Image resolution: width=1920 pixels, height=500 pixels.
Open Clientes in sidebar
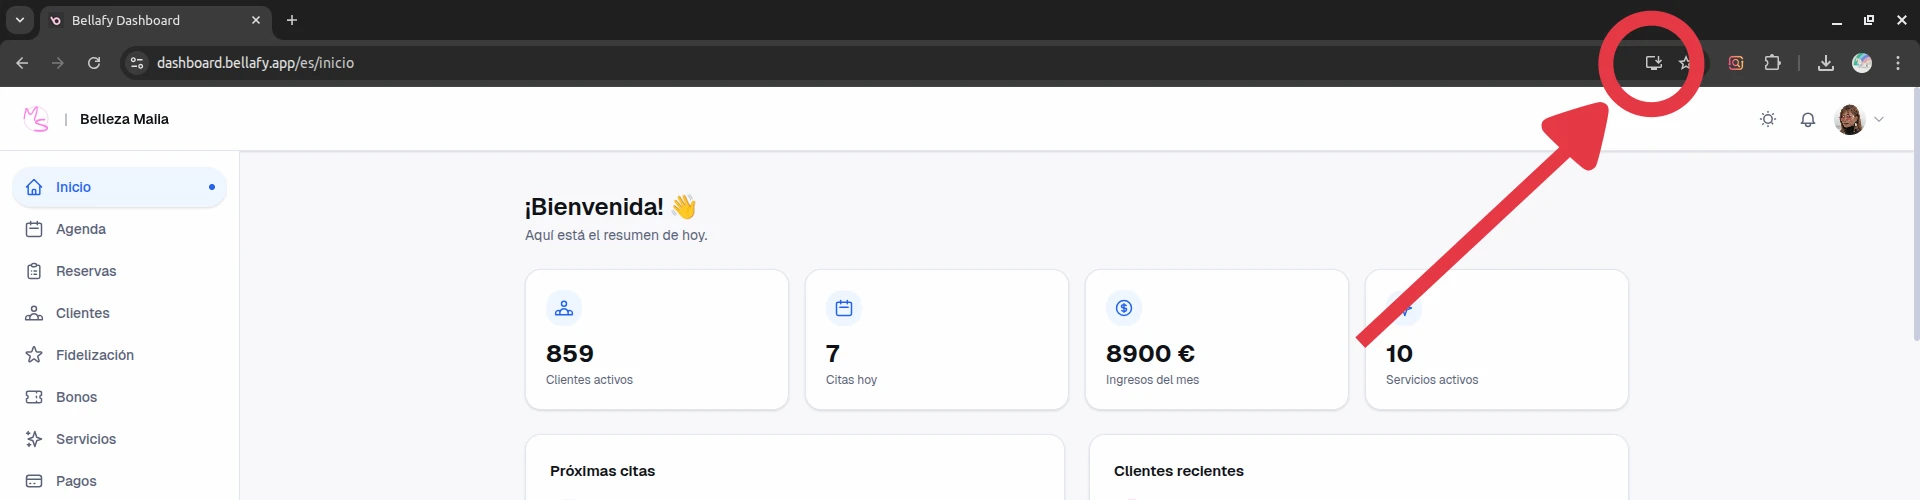[x=119, y=313]
